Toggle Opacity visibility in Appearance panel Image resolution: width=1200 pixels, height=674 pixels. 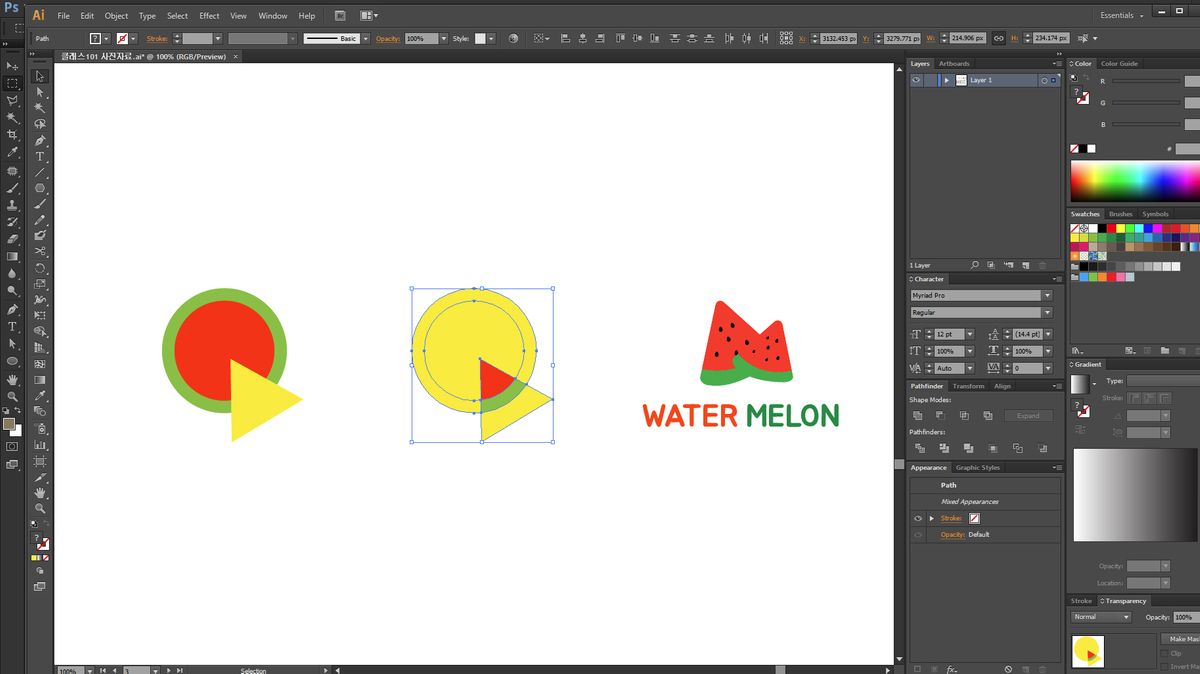(x=917, y=534)
